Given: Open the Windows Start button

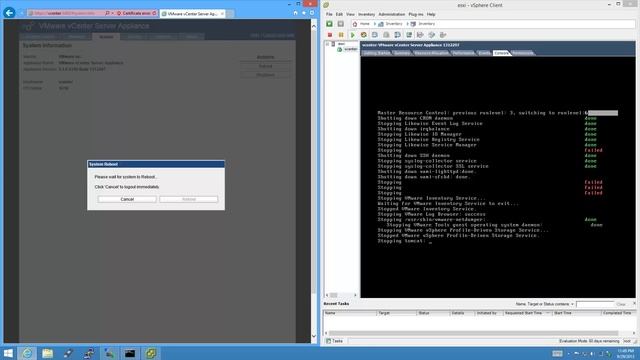Looking at the screenshot, I should 8,353.
